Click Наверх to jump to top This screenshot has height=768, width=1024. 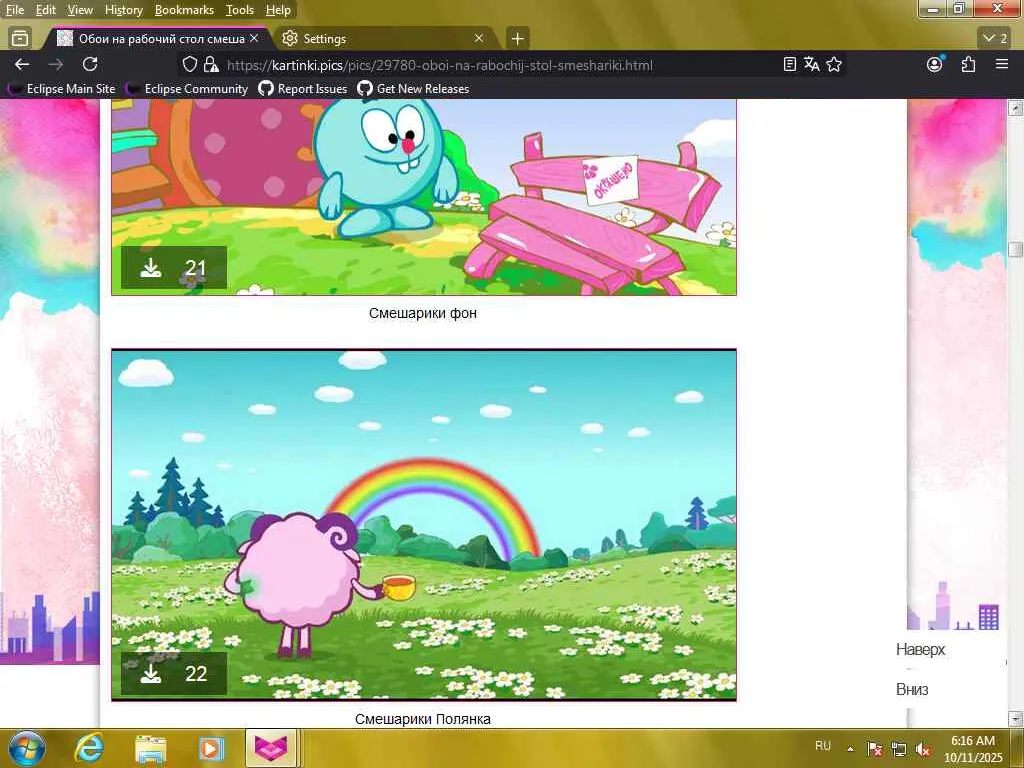coord(920,649)
